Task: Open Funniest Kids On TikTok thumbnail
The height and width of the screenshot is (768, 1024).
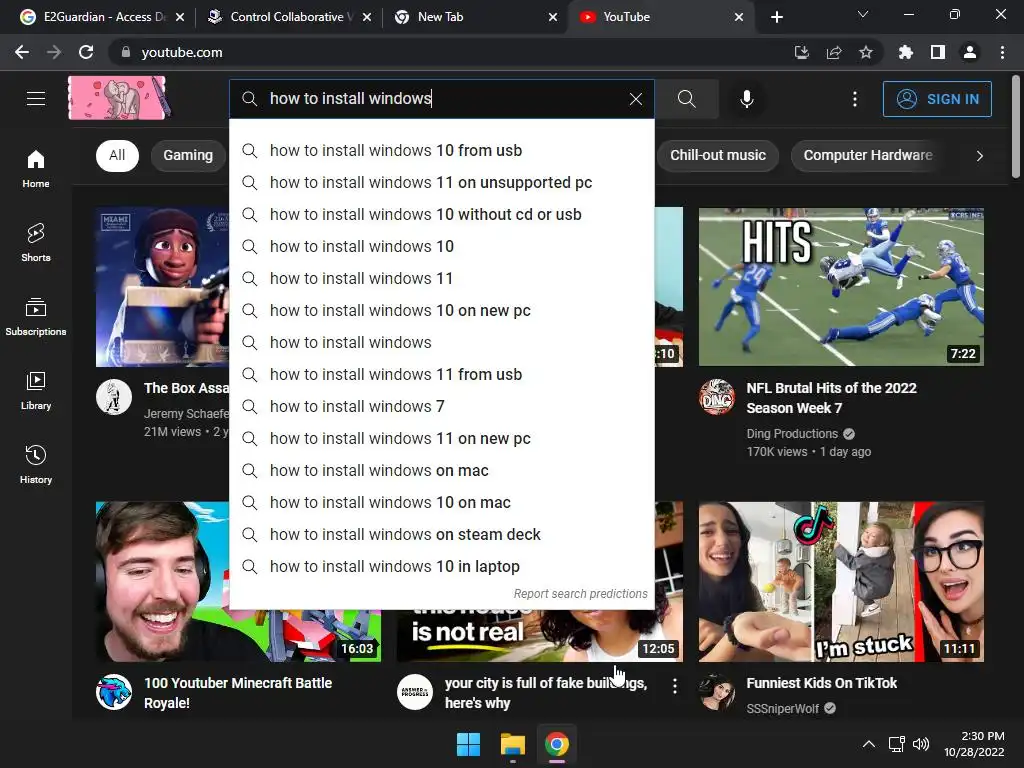Action: coord(841,581)
